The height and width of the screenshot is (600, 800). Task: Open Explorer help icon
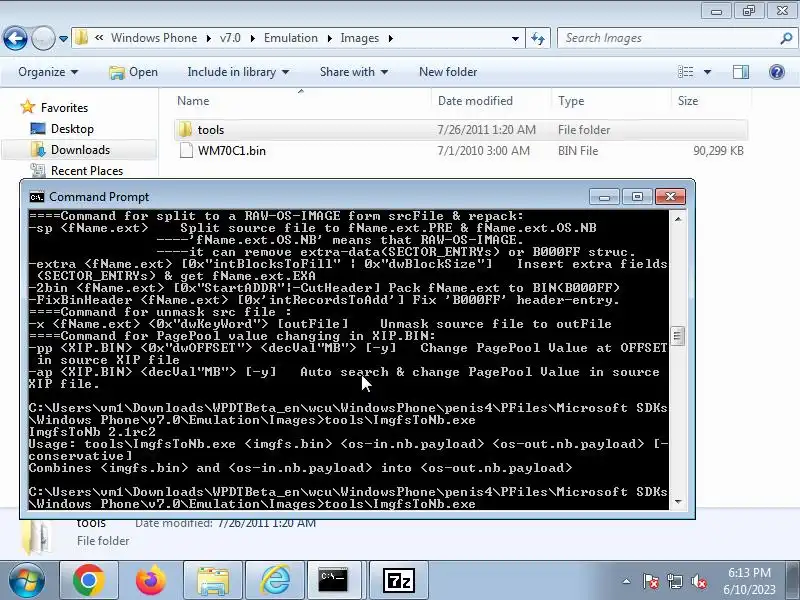777,72
